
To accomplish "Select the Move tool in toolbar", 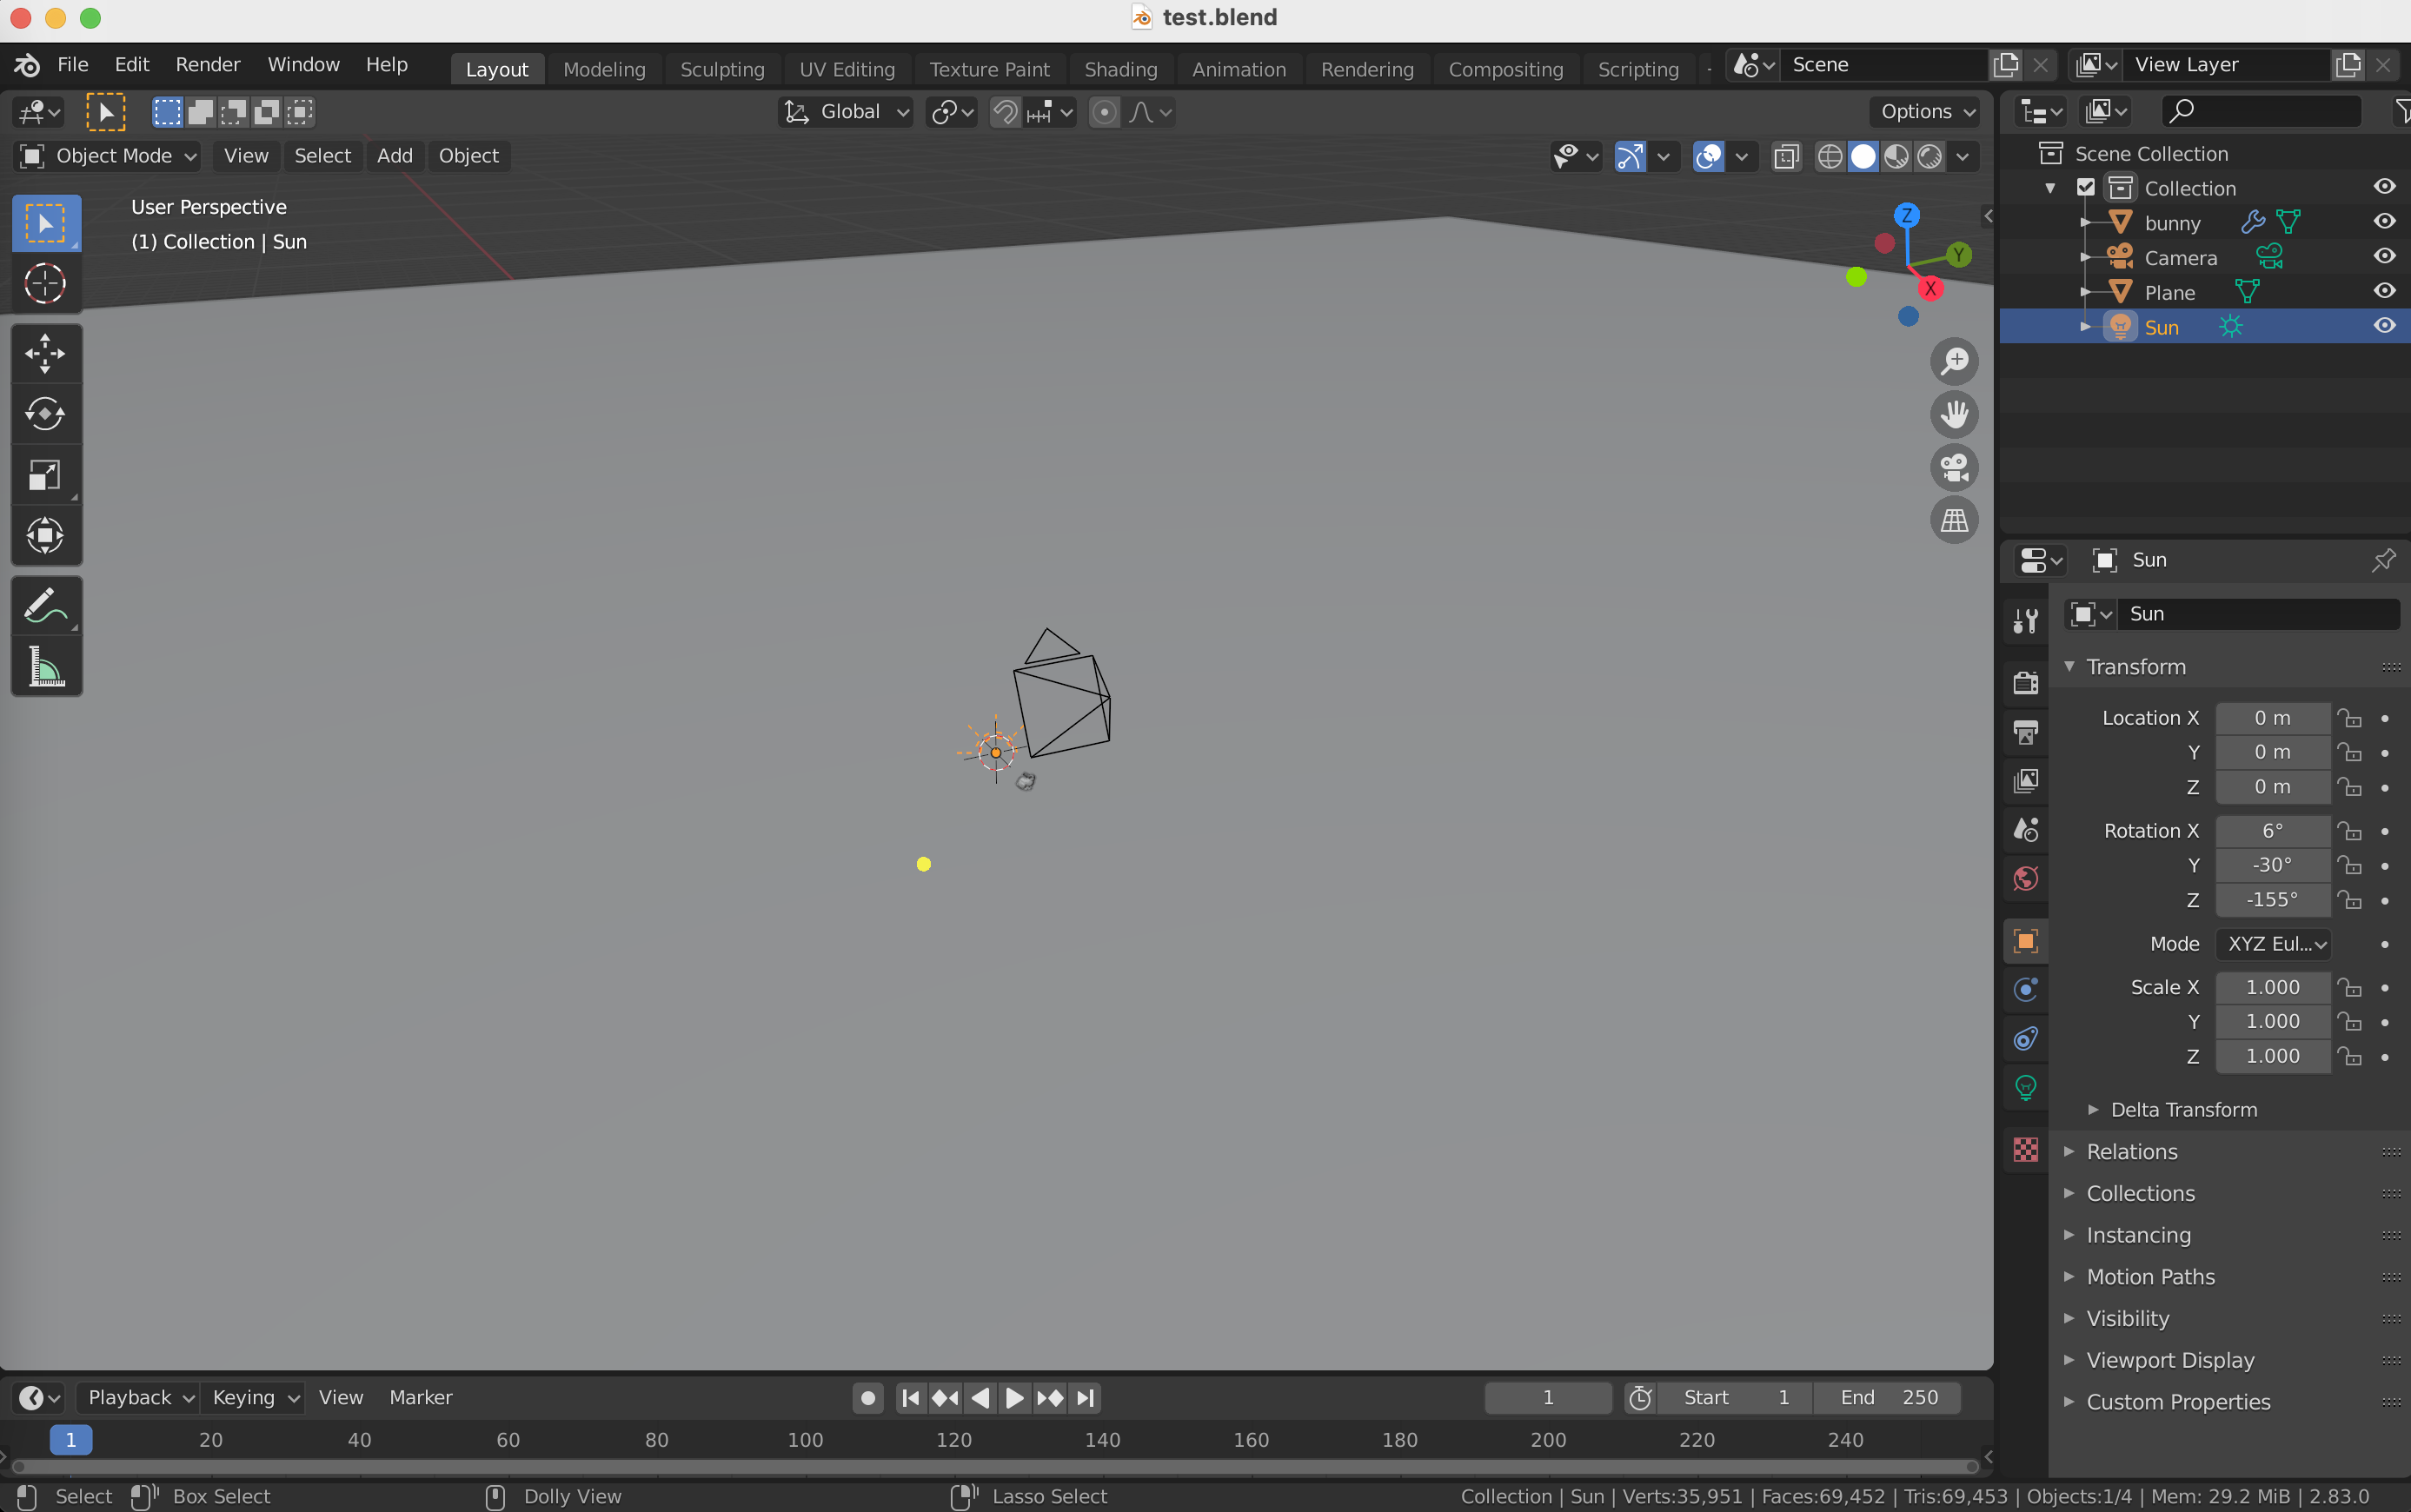I will (45, 354).
